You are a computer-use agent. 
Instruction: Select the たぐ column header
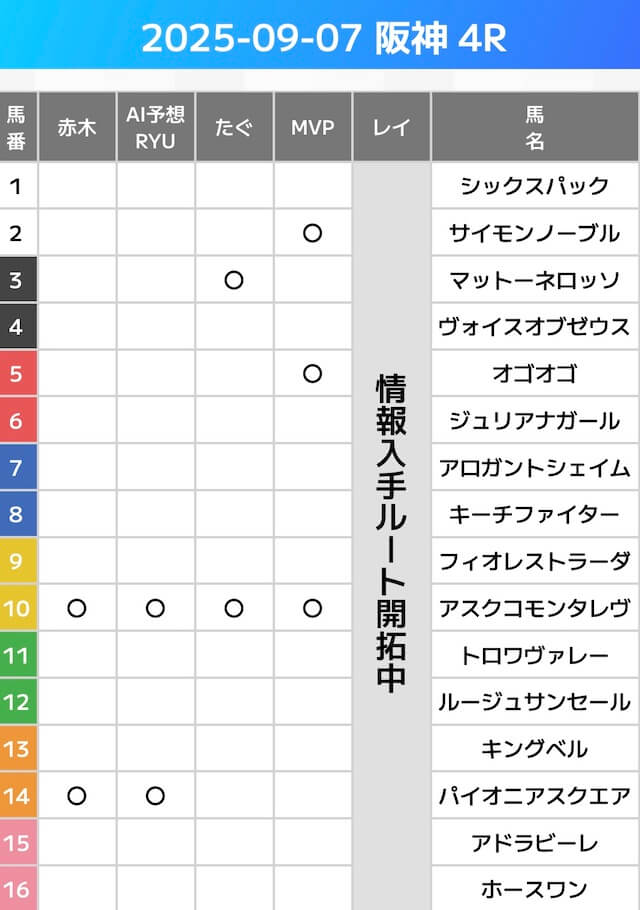point(234,127)
